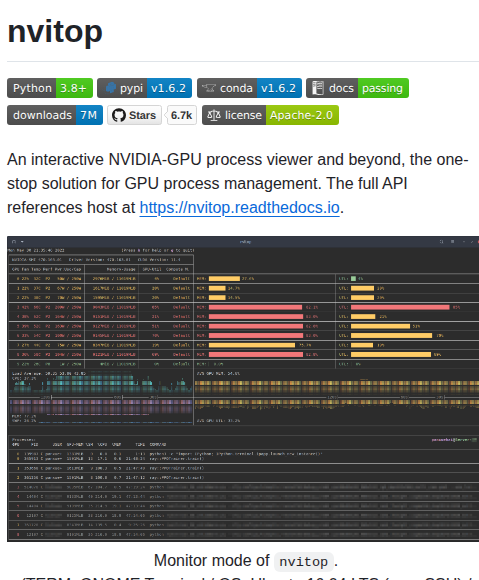Click the nvitop page heading
Viewport: 479px width, 580px height.
[x=55, y=32]
